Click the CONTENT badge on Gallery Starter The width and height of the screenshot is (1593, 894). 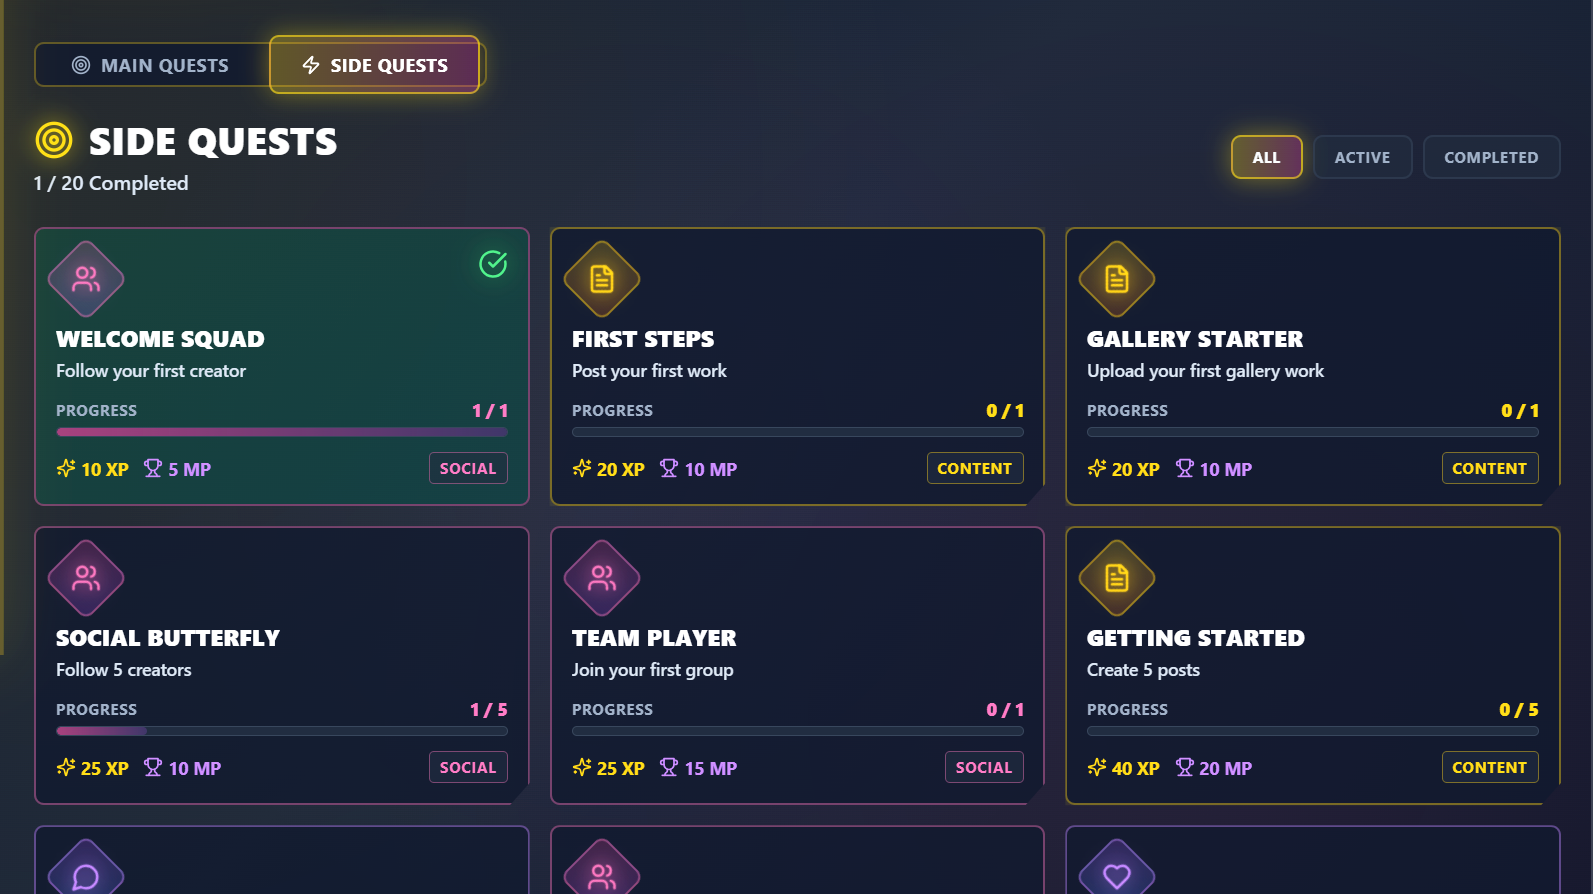pyautogui.click(x=1490, y=468)
